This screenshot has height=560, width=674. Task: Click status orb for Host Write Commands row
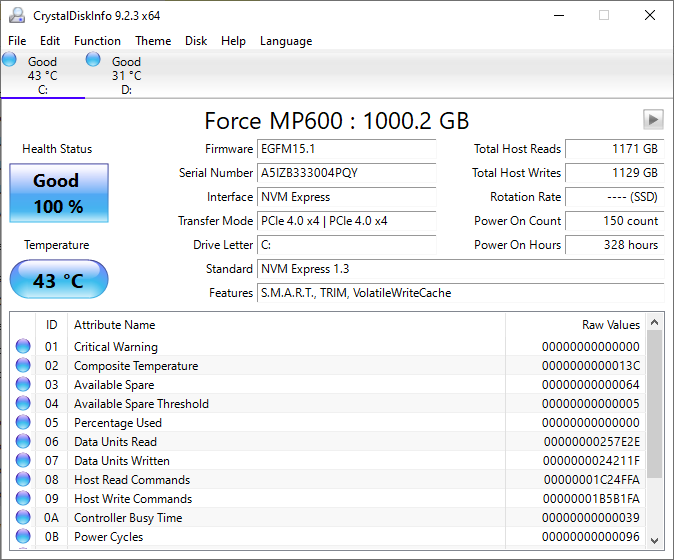(23, 498)
